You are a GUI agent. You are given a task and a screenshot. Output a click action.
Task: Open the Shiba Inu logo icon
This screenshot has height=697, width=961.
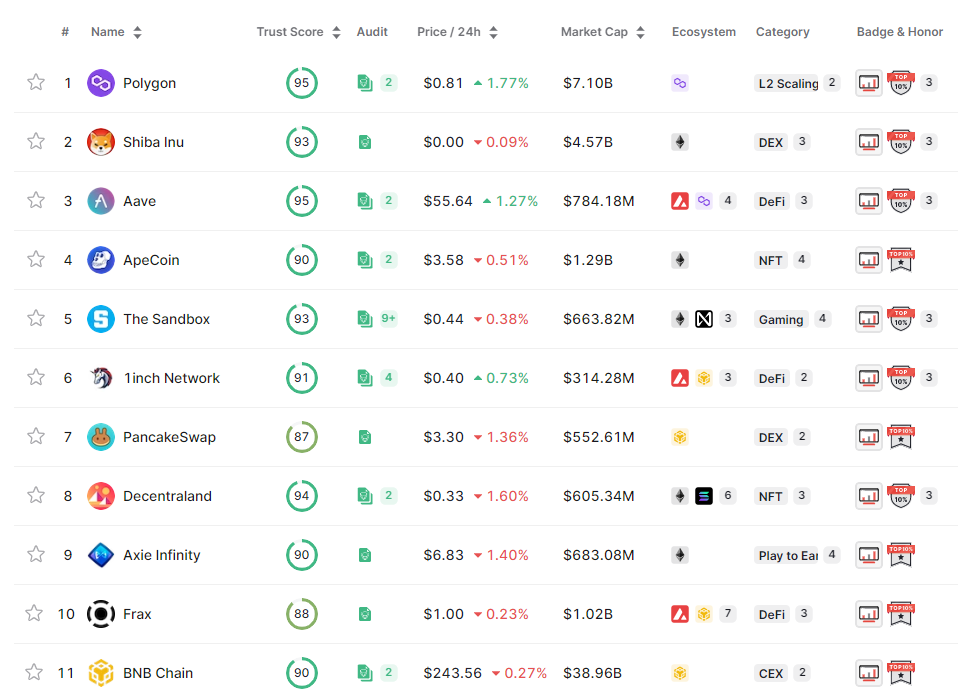101,142
